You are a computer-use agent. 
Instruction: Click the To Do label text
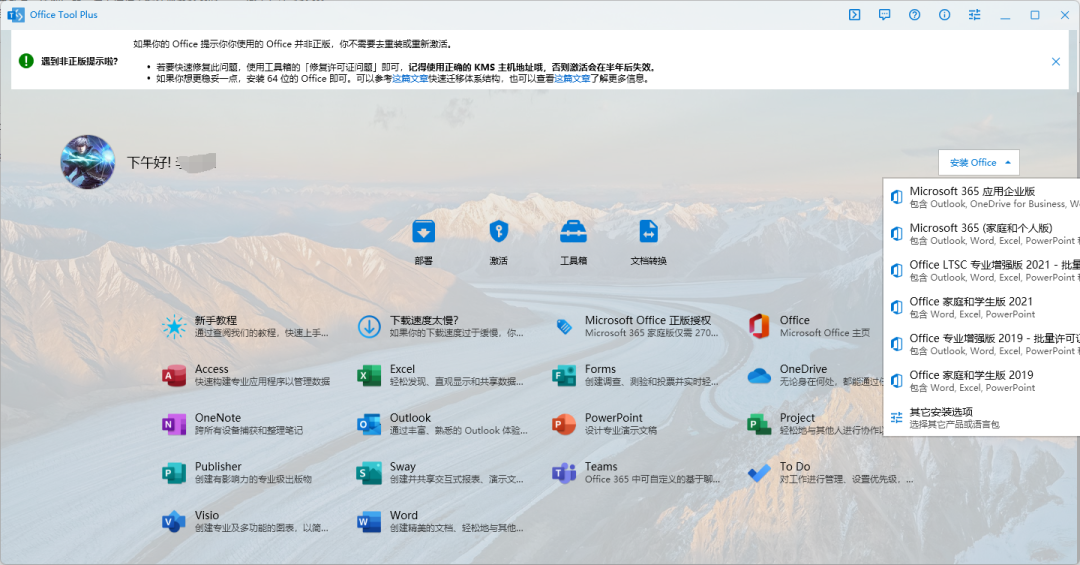click(x=795, y=466)
